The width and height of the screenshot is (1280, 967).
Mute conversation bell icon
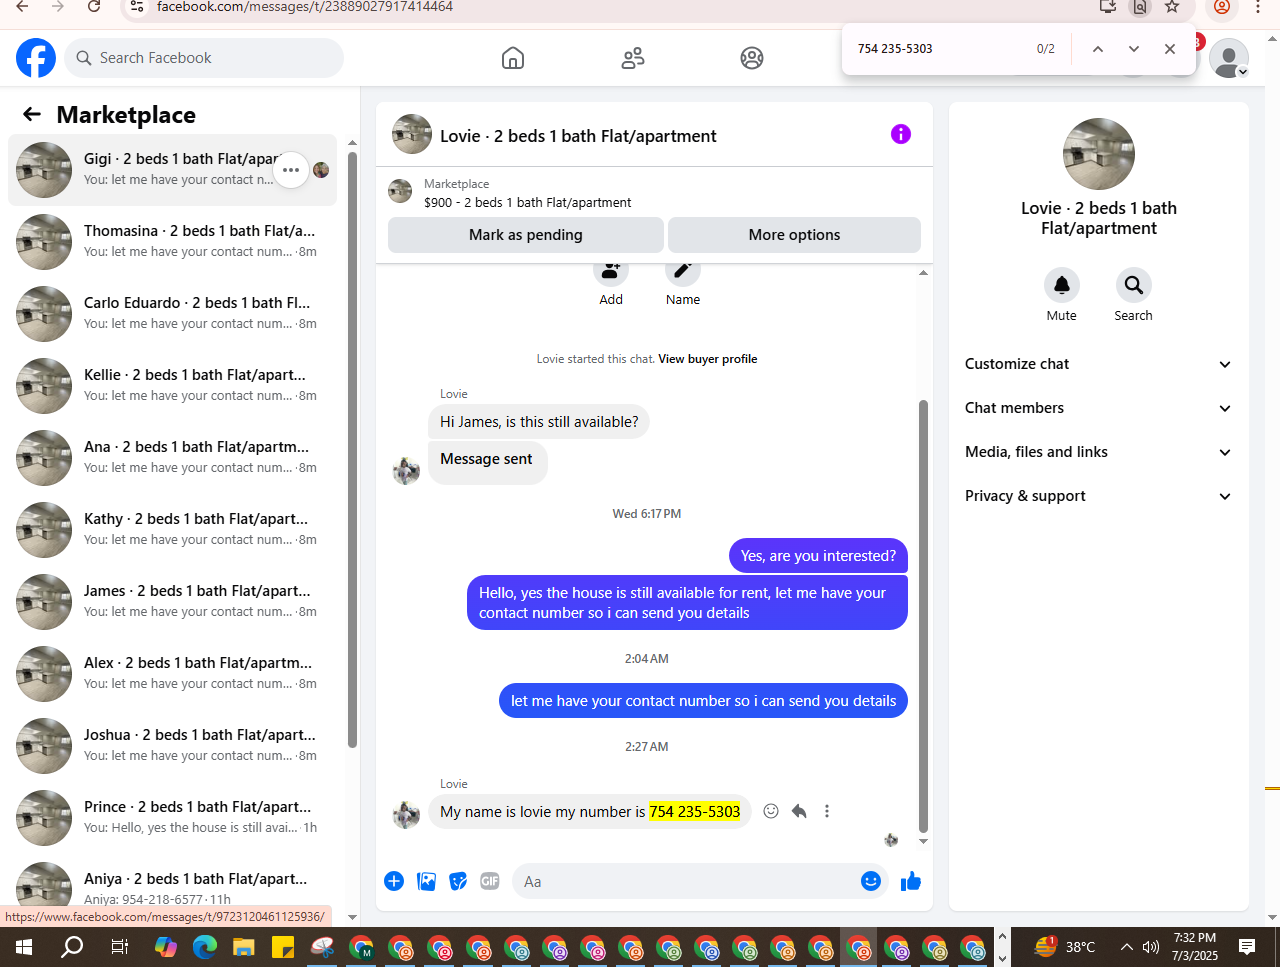click(1062, 285)
